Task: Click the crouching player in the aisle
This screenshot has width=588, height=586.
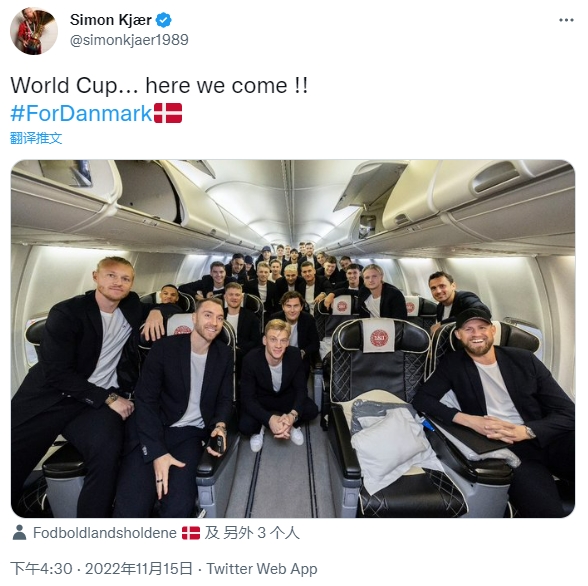Action: point(276,382)
